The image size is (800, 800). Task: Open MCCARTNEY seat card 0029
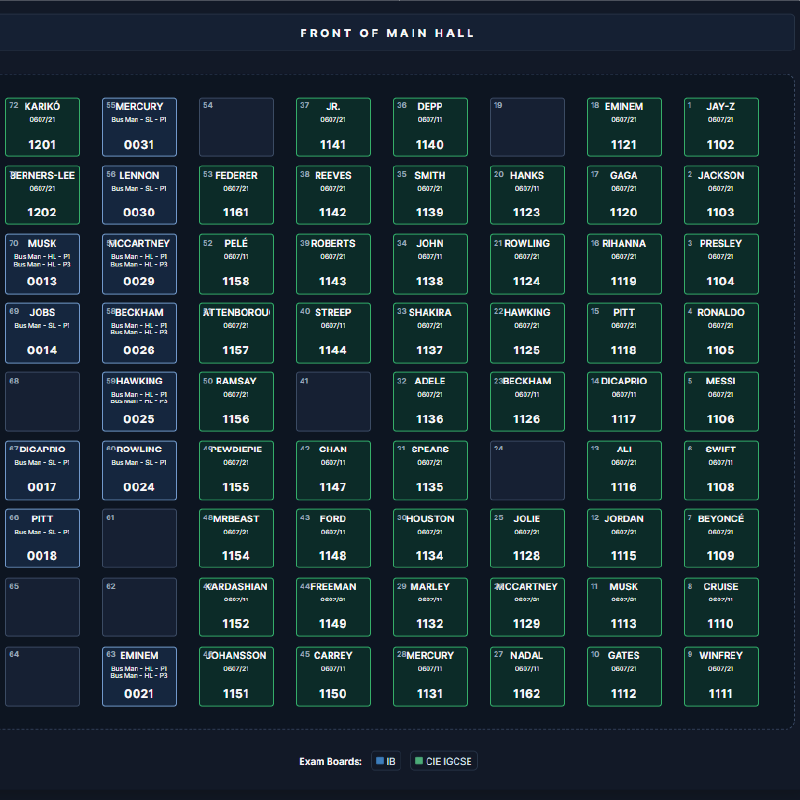tap(139, 264)
